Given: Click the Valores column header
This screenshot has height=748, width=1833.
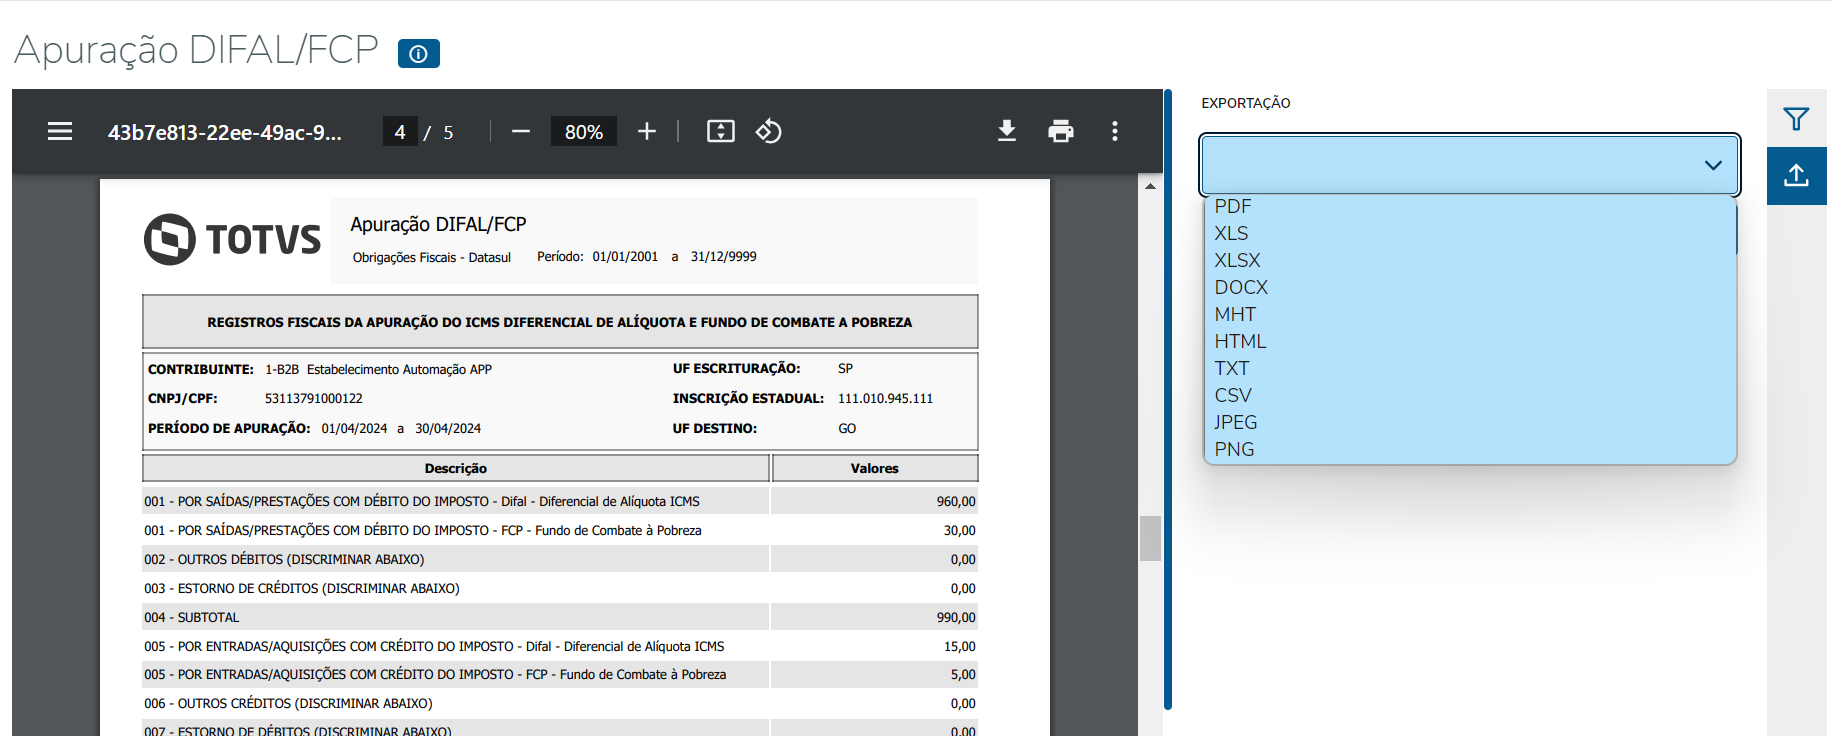Looking at the screenshot, I should click(x=875, y=468).
